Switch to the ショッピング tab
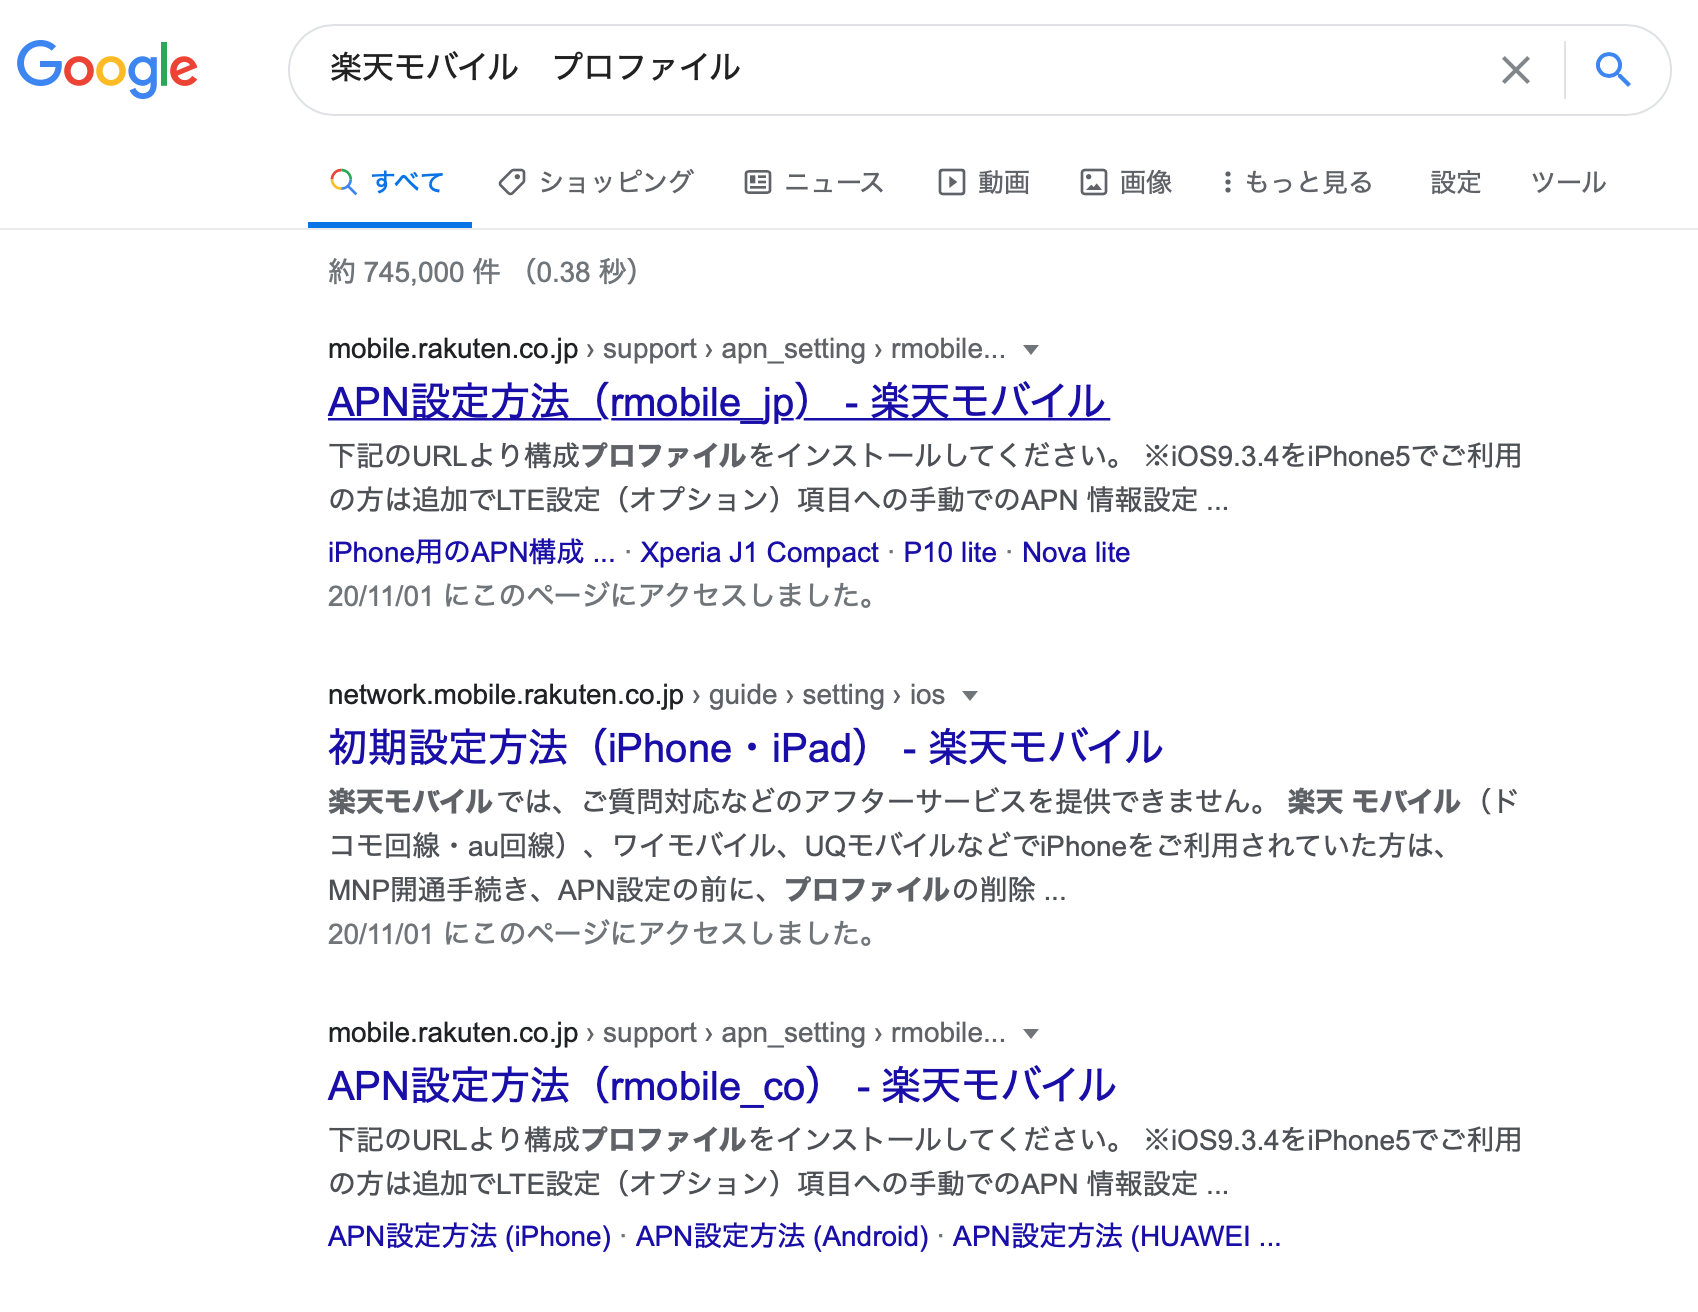Image resolution: width=1698 pixels, height=1312 pixels. click(596, 182)
